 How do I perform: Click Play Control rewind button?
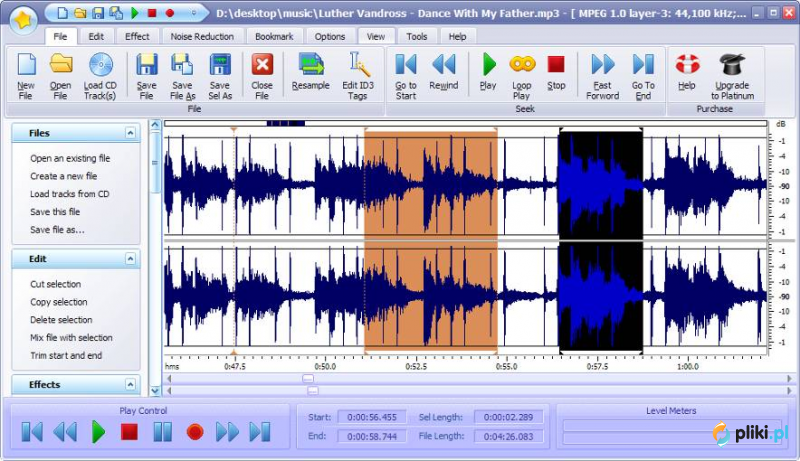[65, 432]
